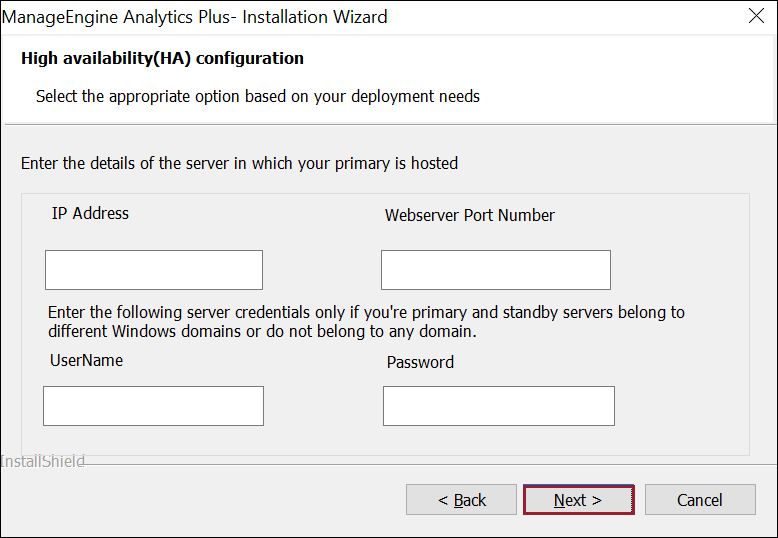Click the IP Address label
The height and width of the screenshot is (538, 778).
pos(90,213)
